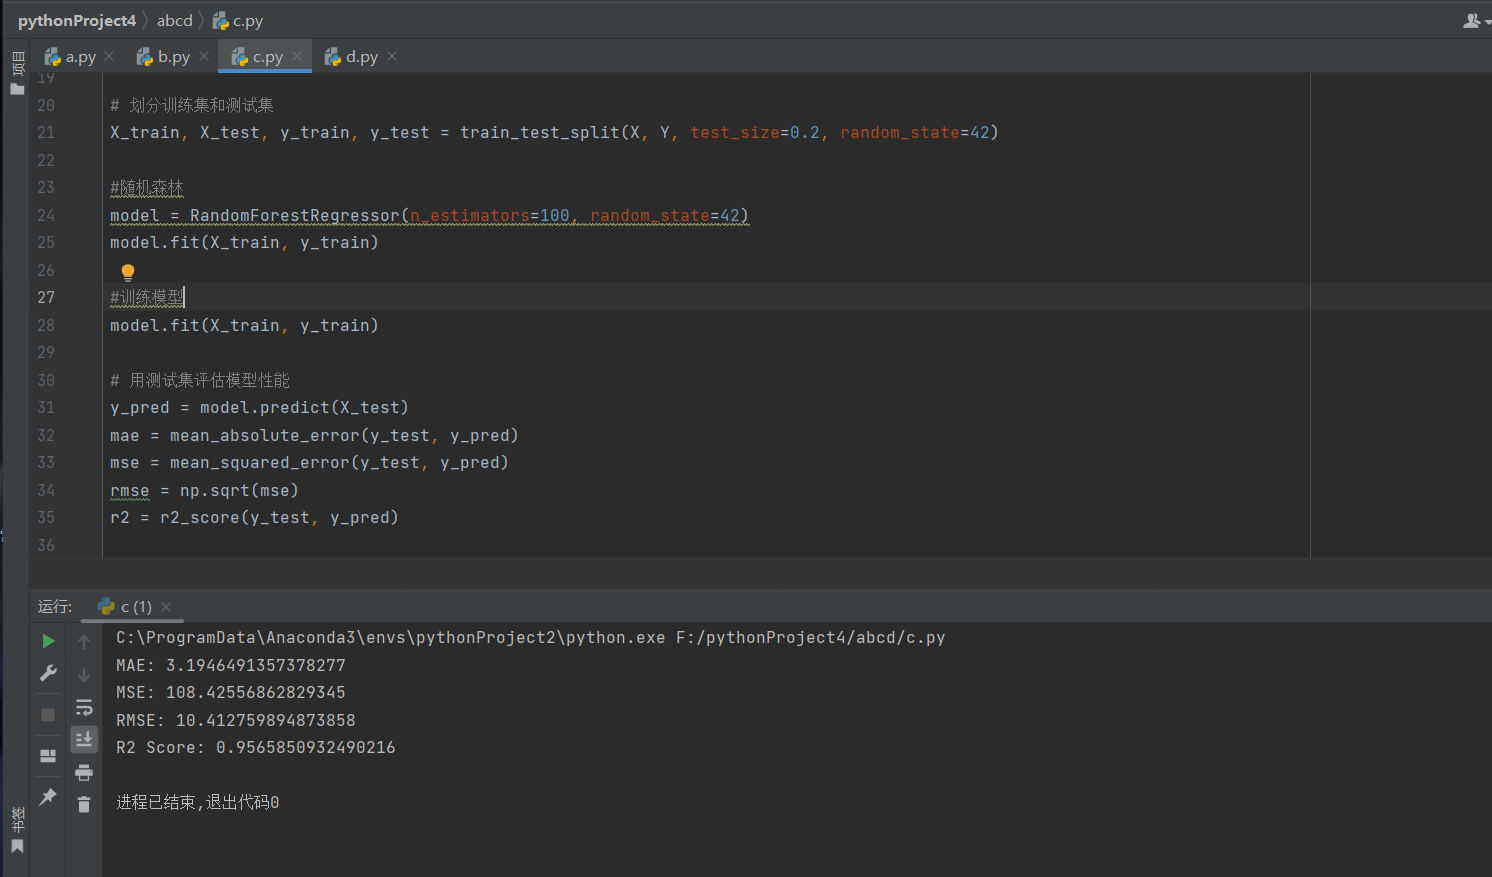
Task: Click the R2 Score output line
Action: point(256,747)
